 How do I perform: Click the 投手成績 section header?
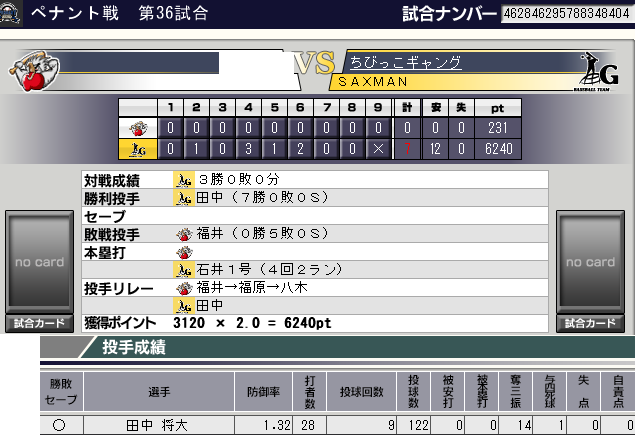tap(134, 348)
